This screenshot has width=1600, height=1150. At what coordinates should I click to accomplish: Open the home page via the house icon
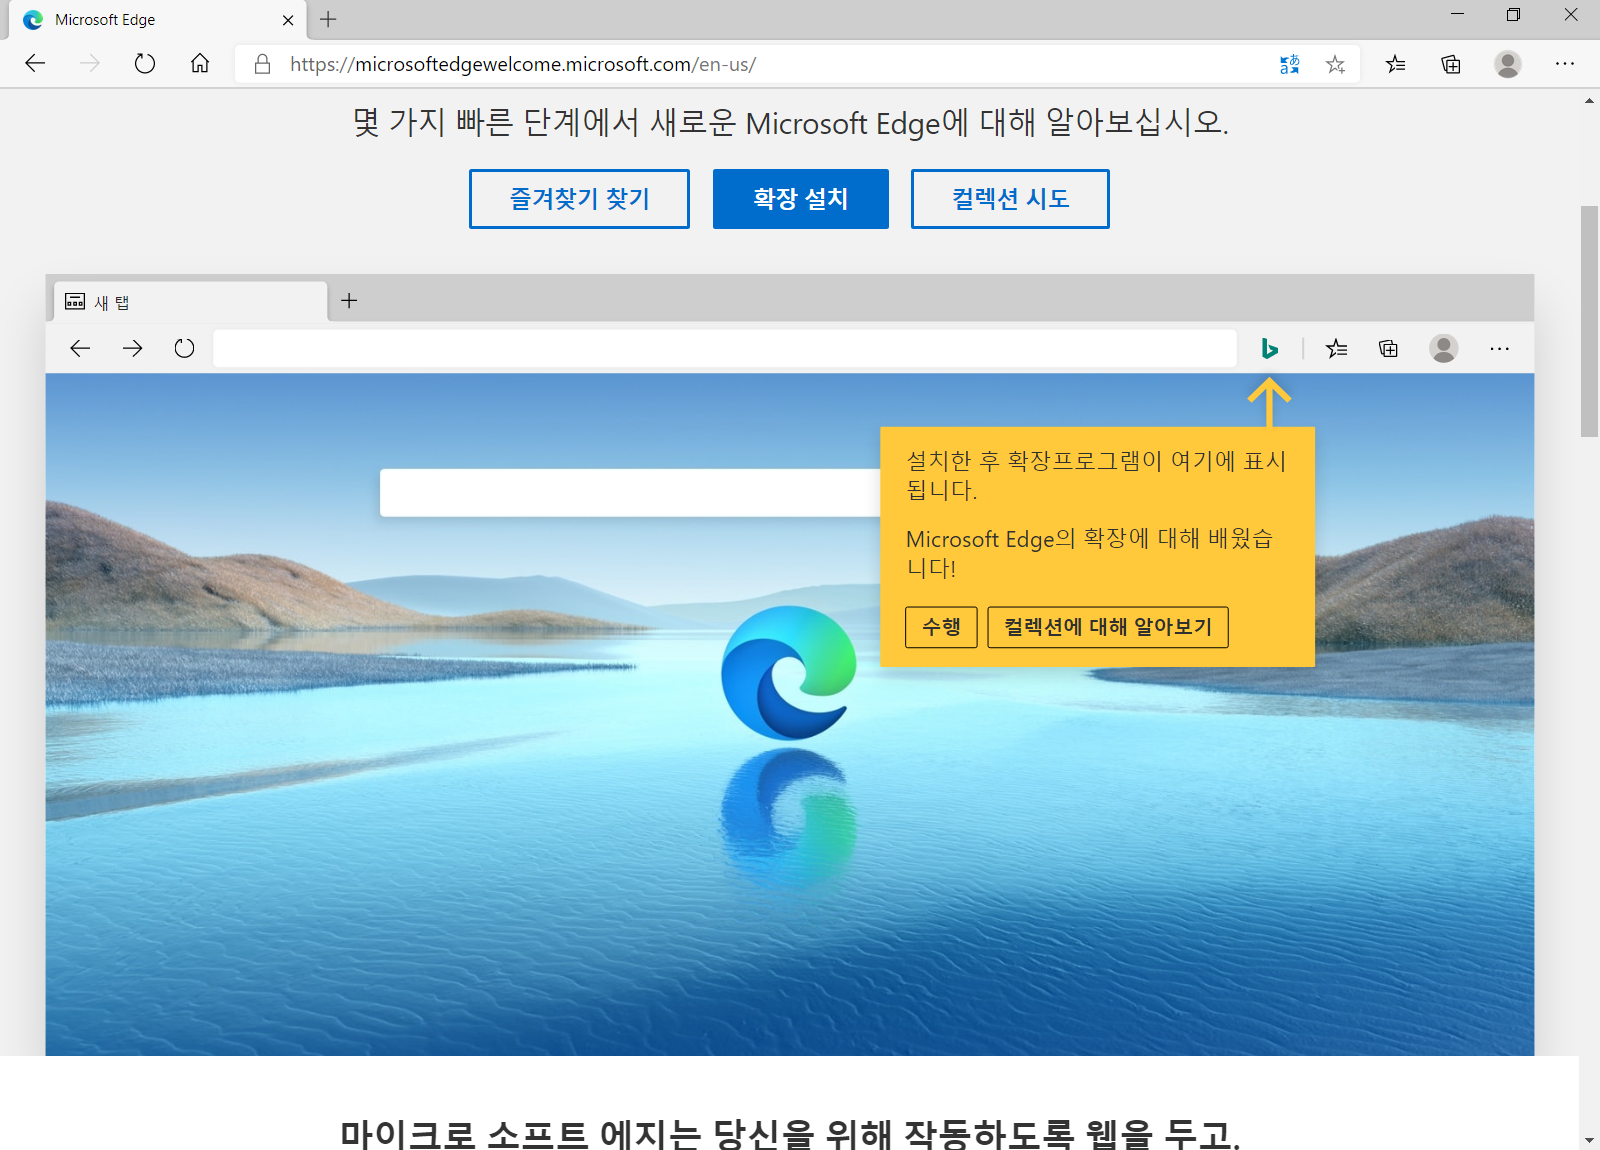(200, 64)
